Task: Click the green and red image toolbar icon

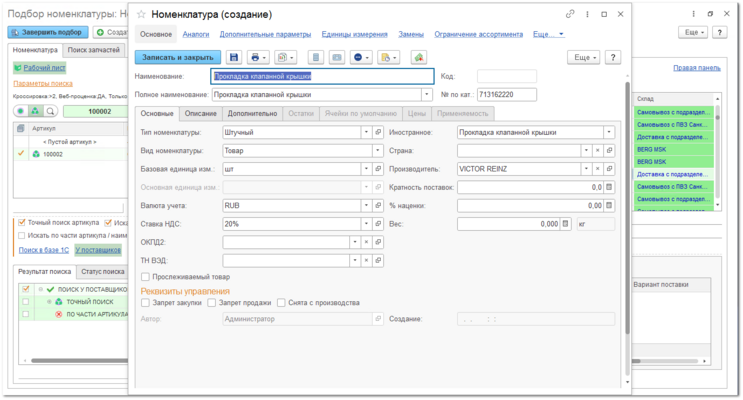Action: click(x=418, y=57)
